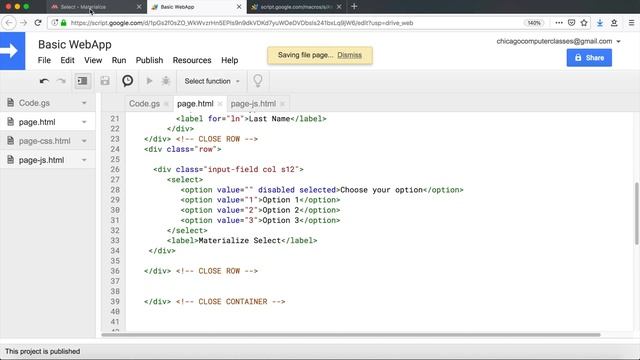Image resolution: width=640 pixels, height=360 pixels.
Task: Expand page-js.html file options arrow
Action: click(84, 160)
